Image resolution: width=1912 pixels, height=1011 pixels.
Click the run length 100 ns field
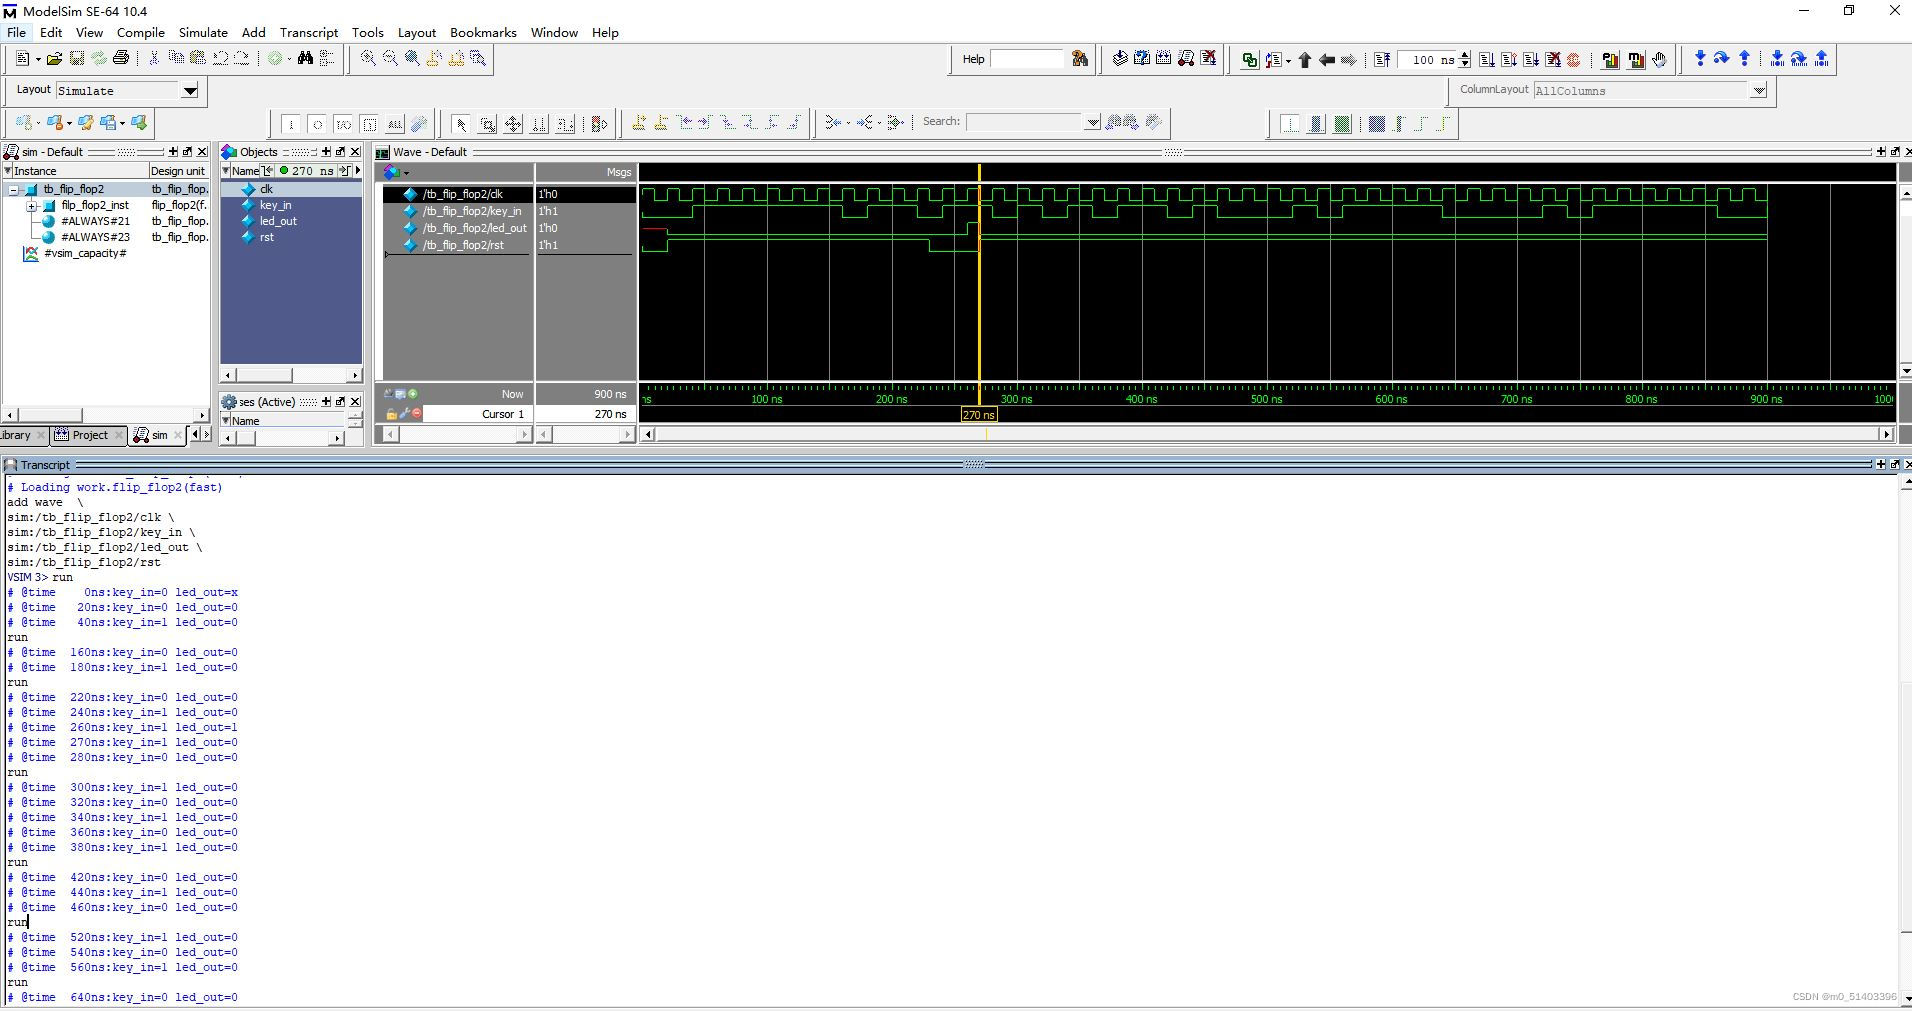pos(1426,60)
